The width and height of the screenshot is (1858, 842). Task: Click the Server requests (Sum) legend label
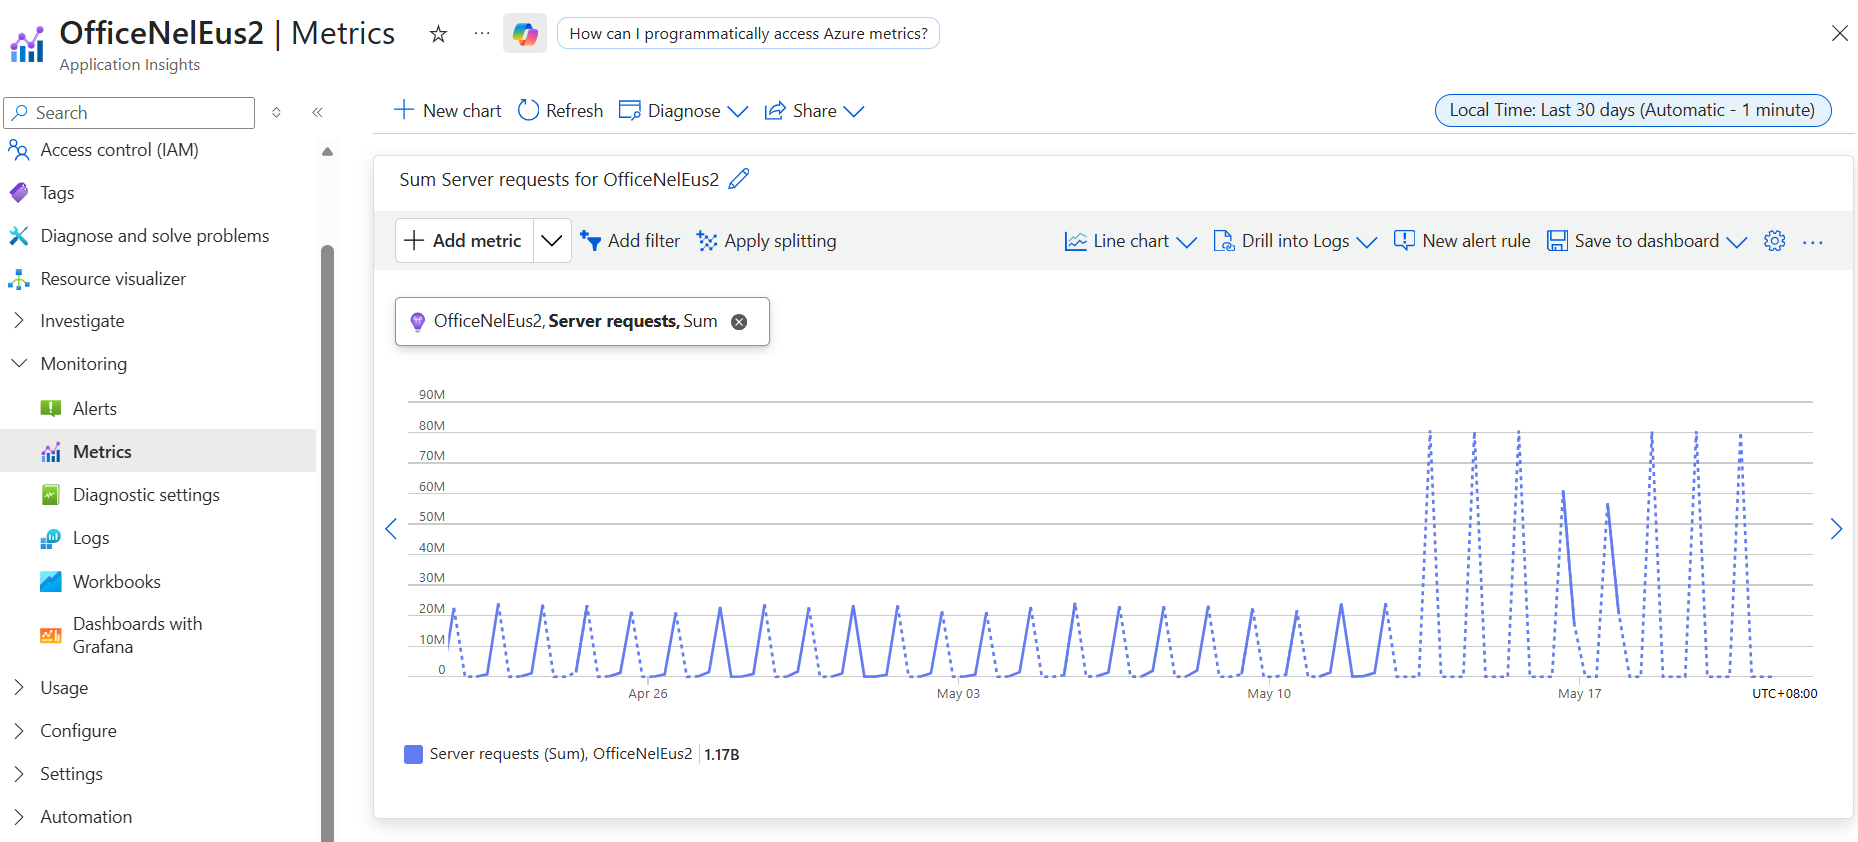[561, 754]
